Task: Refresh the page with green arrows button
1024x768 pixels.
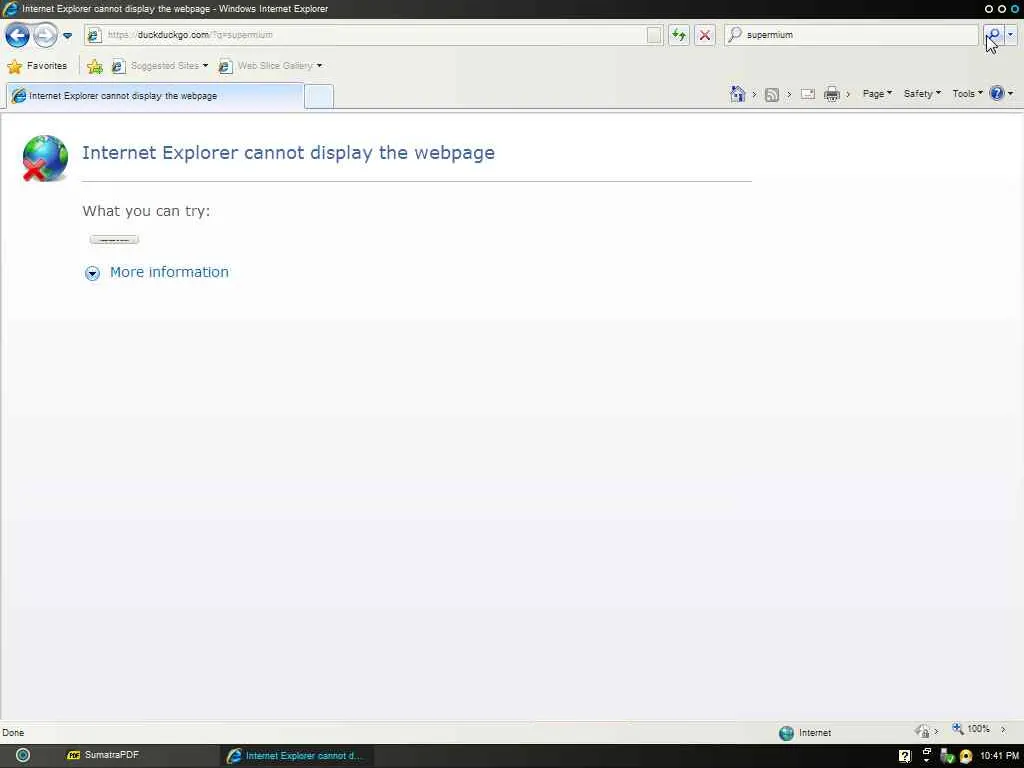Action: point(679,35)
